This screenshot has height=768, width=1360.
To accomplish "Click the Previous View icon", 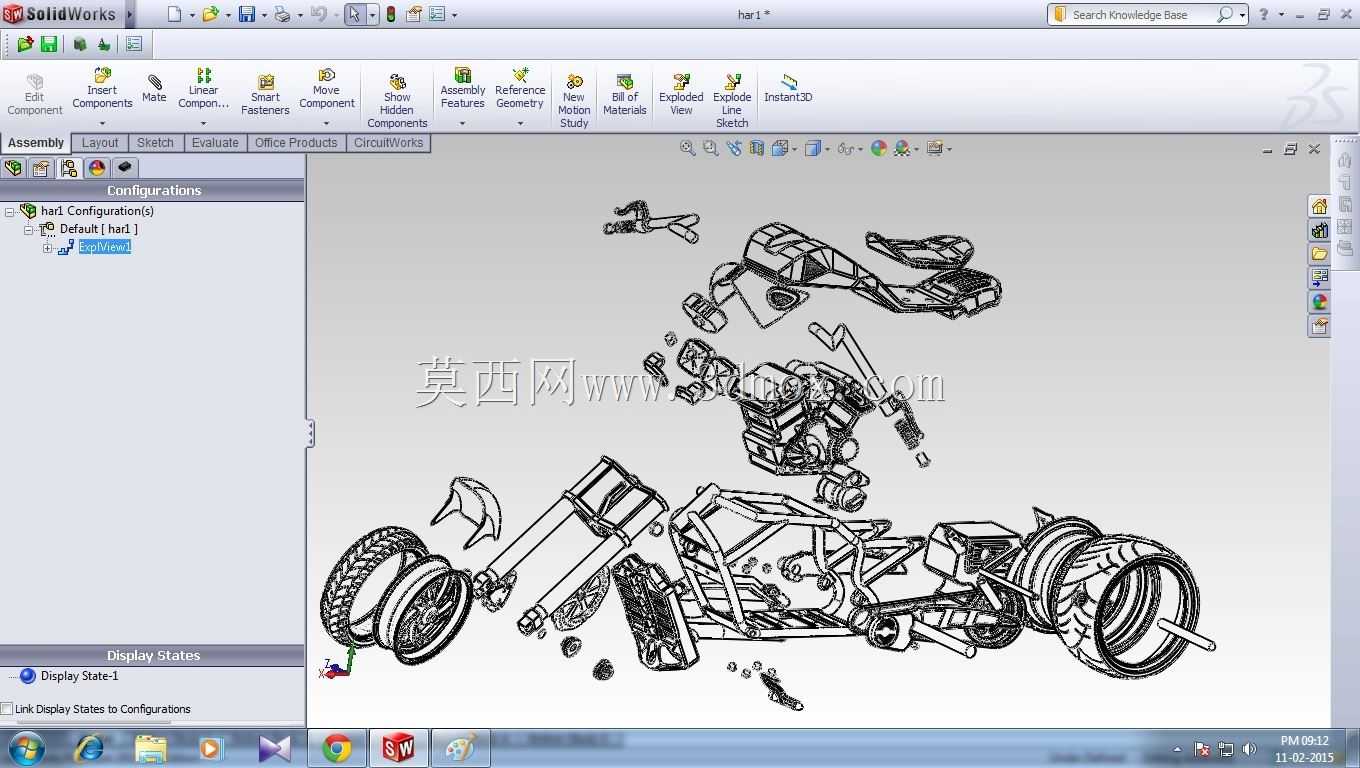I will [x=734, y=148].
